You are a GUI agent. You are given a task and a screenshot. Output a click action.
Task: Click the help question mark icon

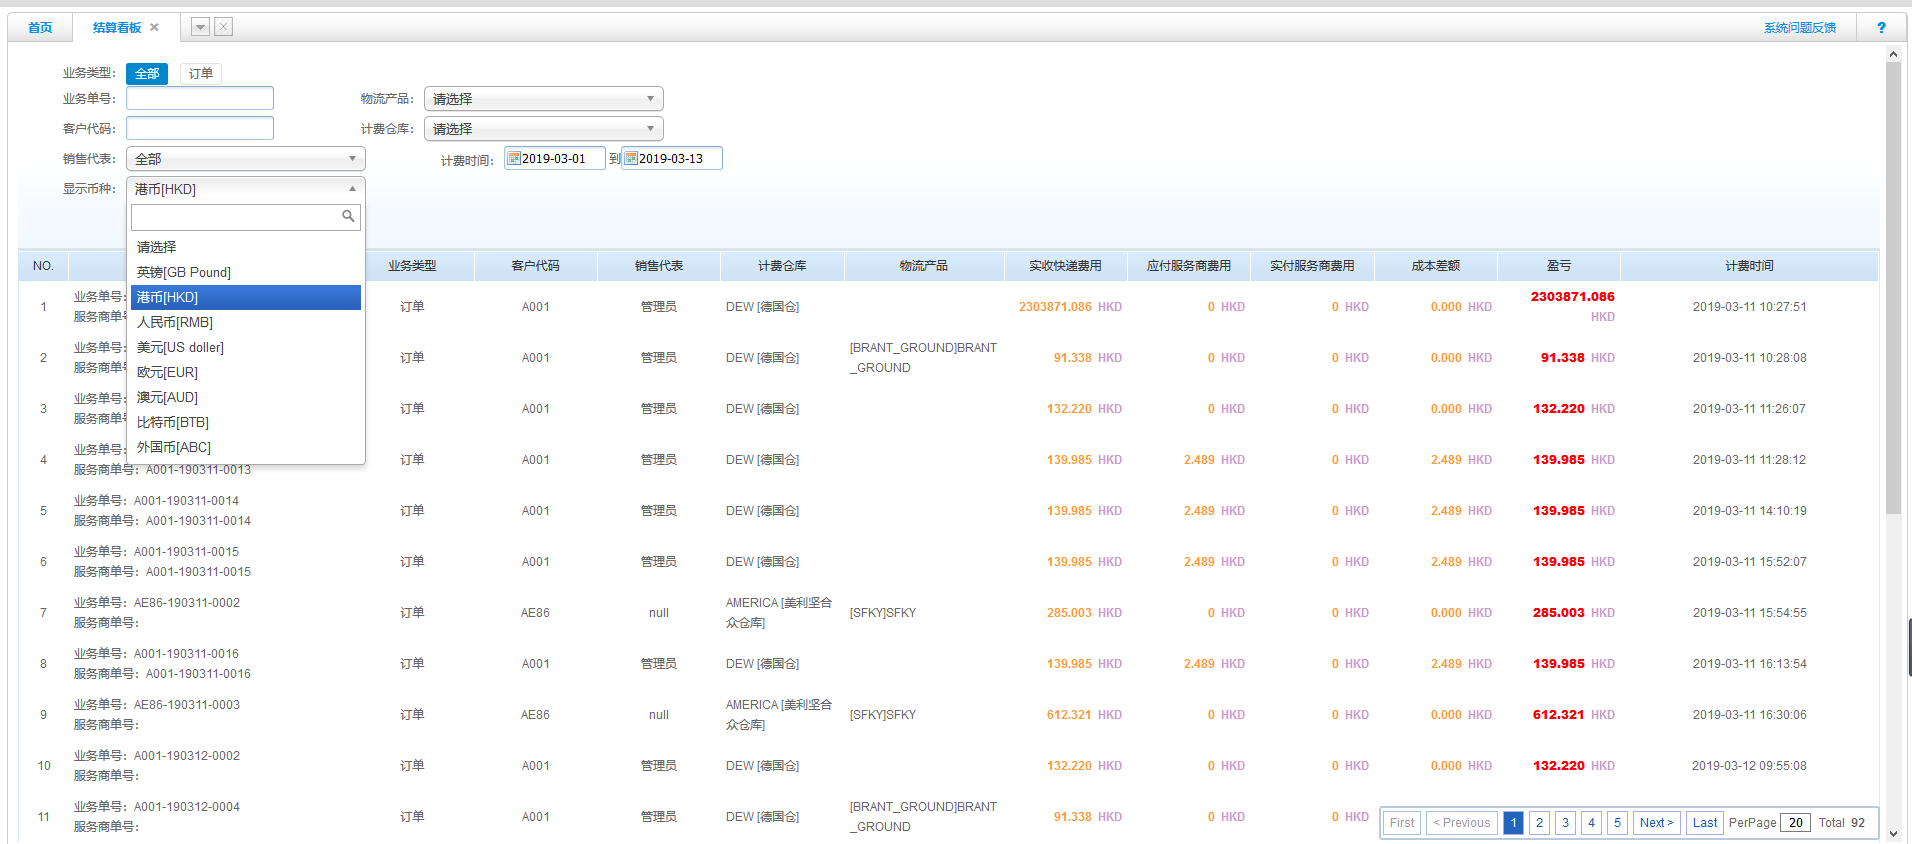click(1881, 28)
